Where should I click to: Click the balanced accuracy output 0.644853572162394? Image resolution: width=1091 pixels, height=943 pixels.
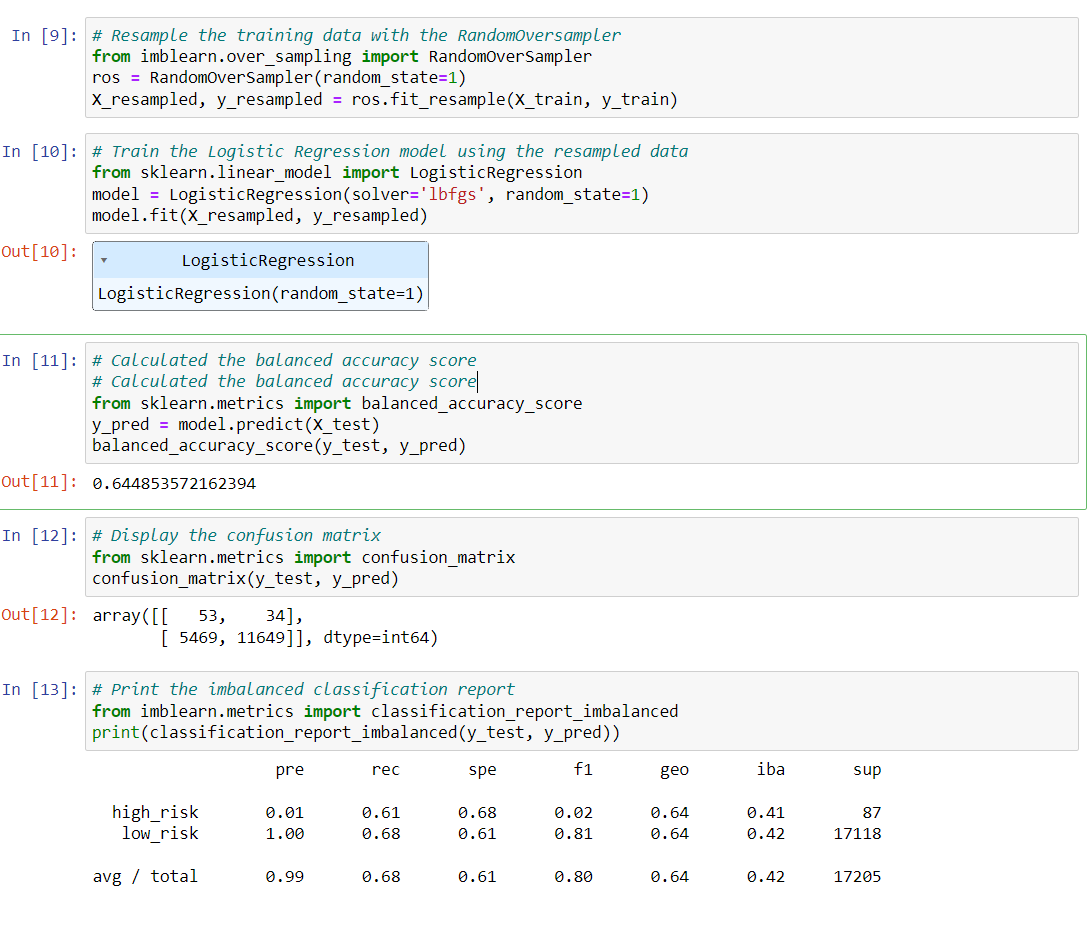174,484
